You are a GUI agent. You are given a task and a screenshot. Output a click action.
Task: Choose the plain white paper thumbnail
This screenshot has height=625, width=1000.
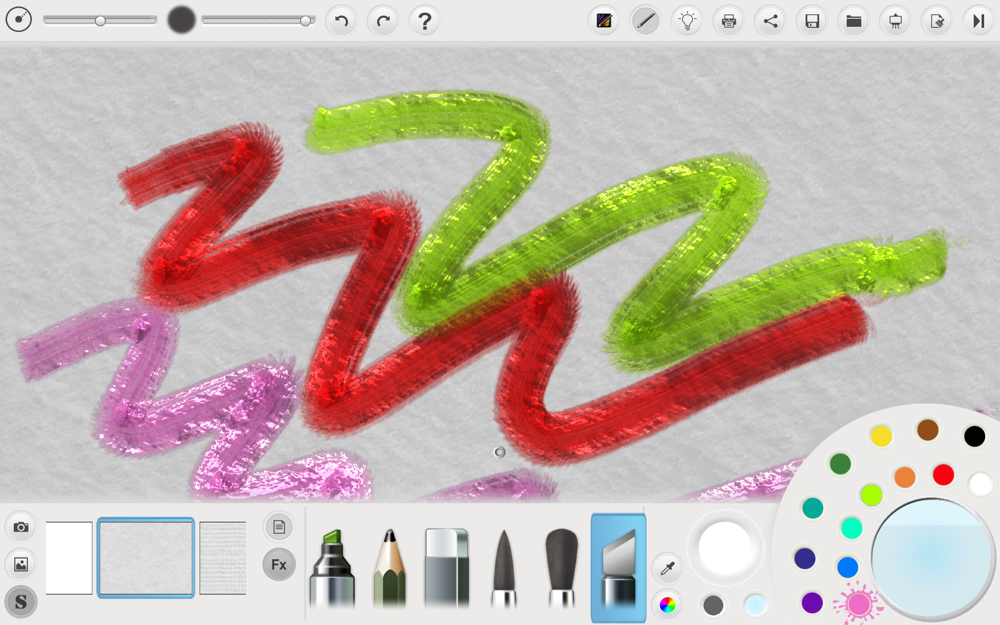tap(69, 558)
